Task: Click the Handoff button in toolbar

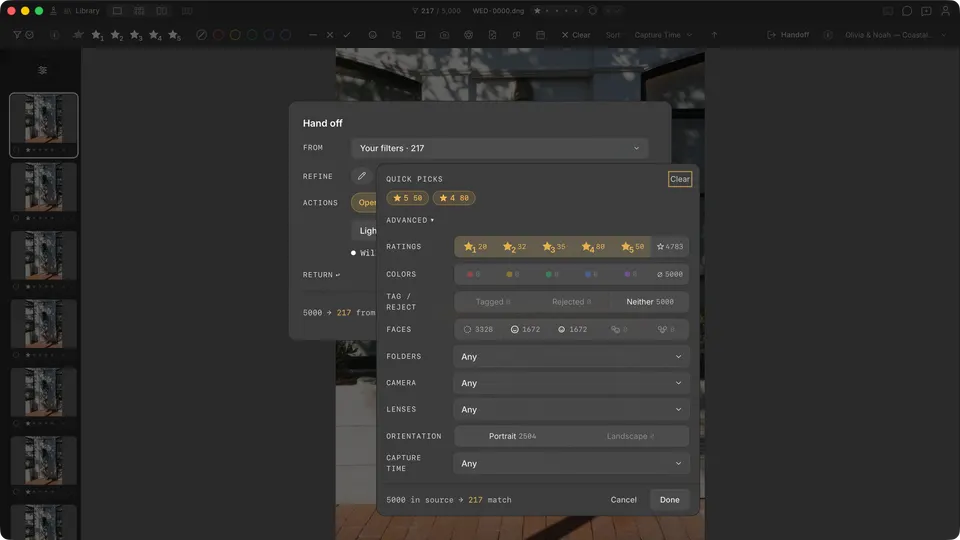Action: point(788,35)
